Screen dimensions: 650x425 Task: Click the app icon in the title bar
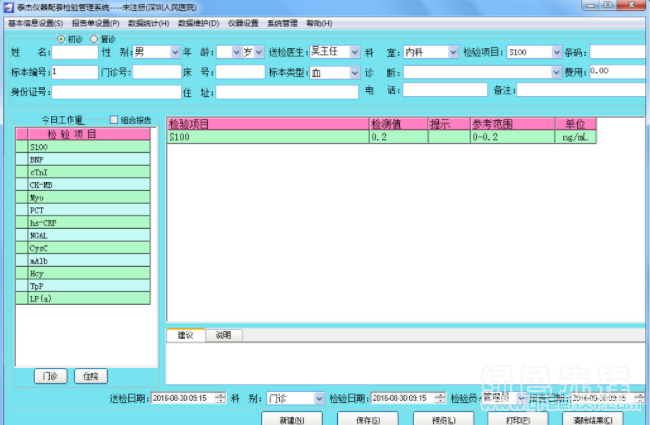[8, 7]
